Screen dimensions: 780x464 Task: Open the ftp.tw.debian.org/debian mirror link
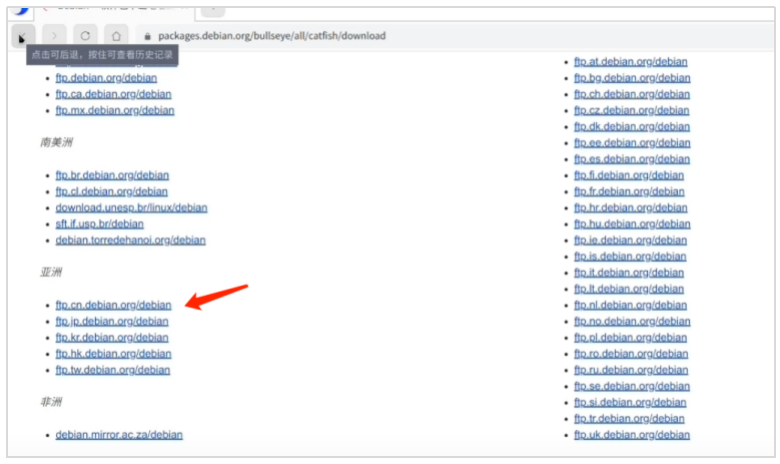(x=113, y=370)
